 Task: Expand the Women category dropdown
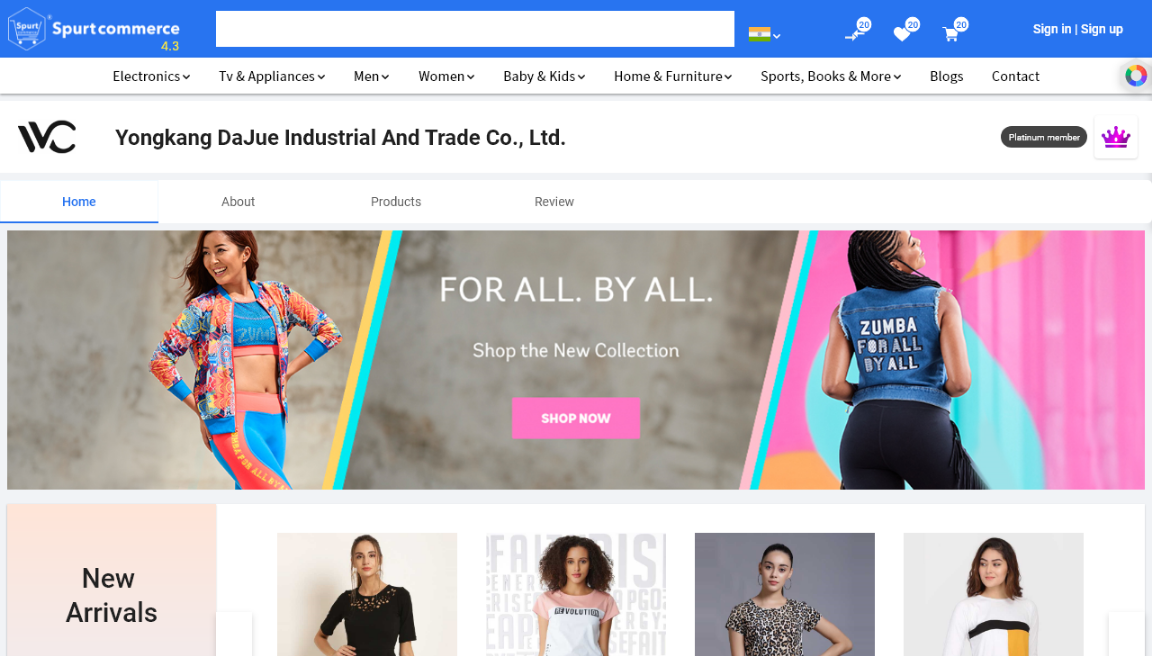(446, 76)
